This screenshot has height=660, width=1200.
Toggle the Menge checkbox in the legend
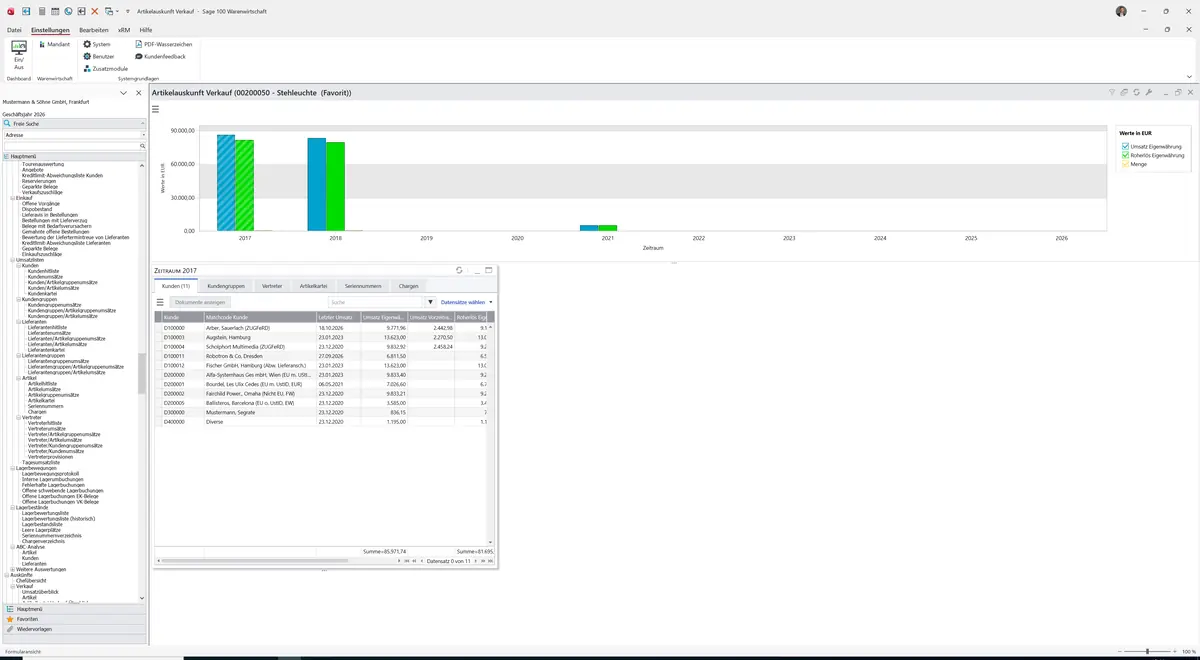tap(1125, 164)
